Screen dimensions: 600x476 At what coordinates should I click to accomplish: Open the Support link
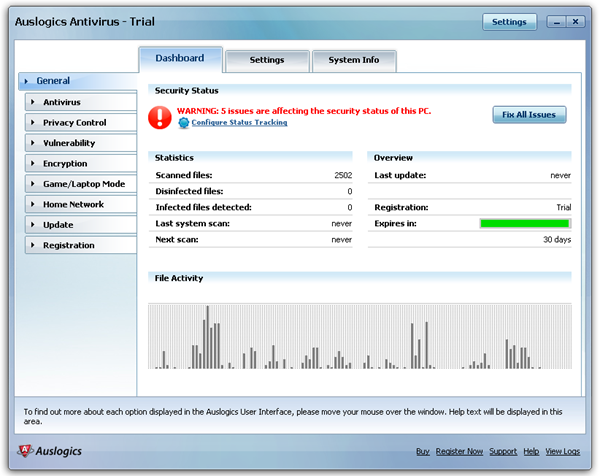(503, 452)
